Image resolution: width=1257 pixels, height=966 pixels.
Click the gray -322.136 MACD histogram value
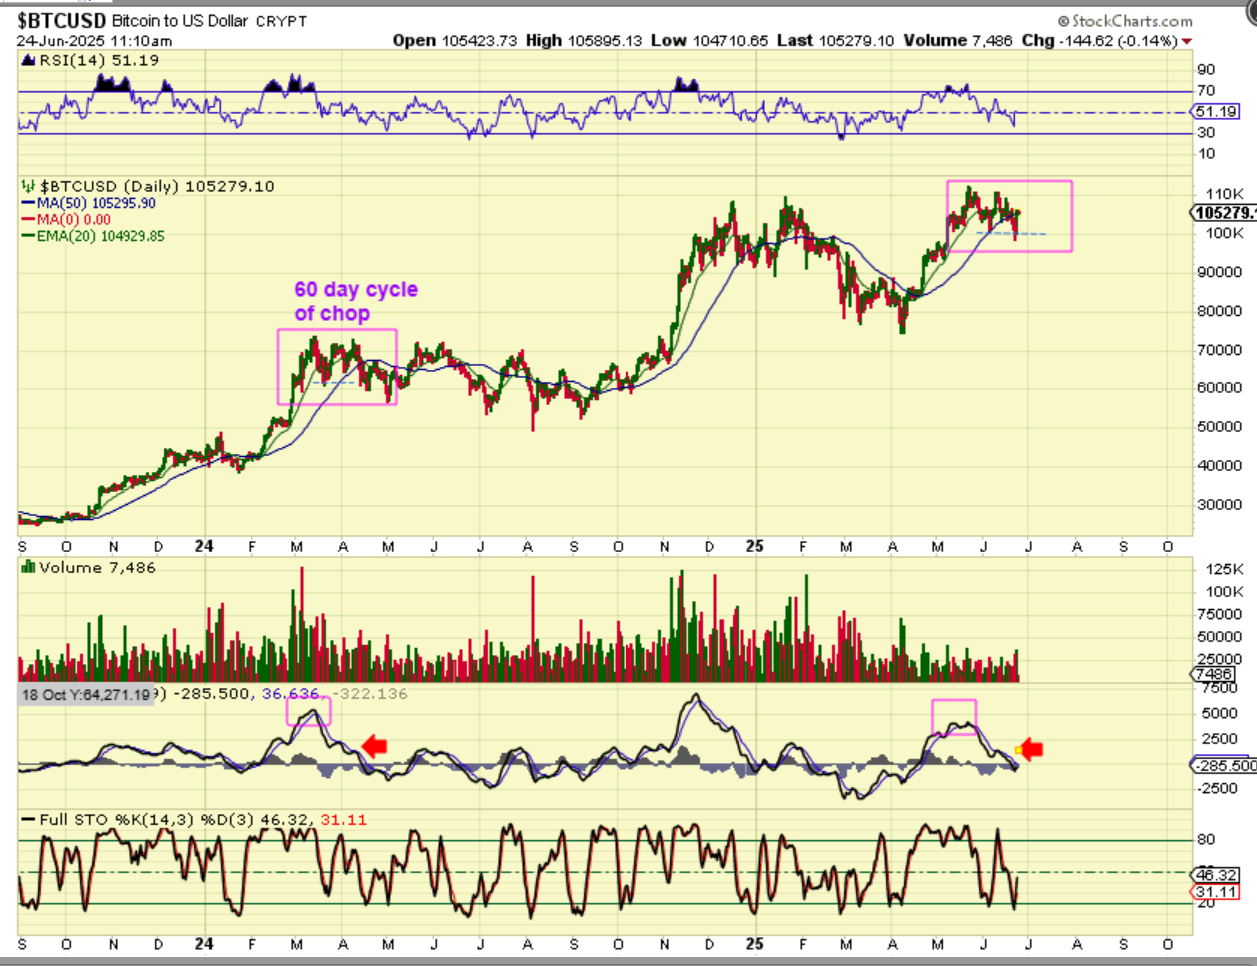pos(370,694)
